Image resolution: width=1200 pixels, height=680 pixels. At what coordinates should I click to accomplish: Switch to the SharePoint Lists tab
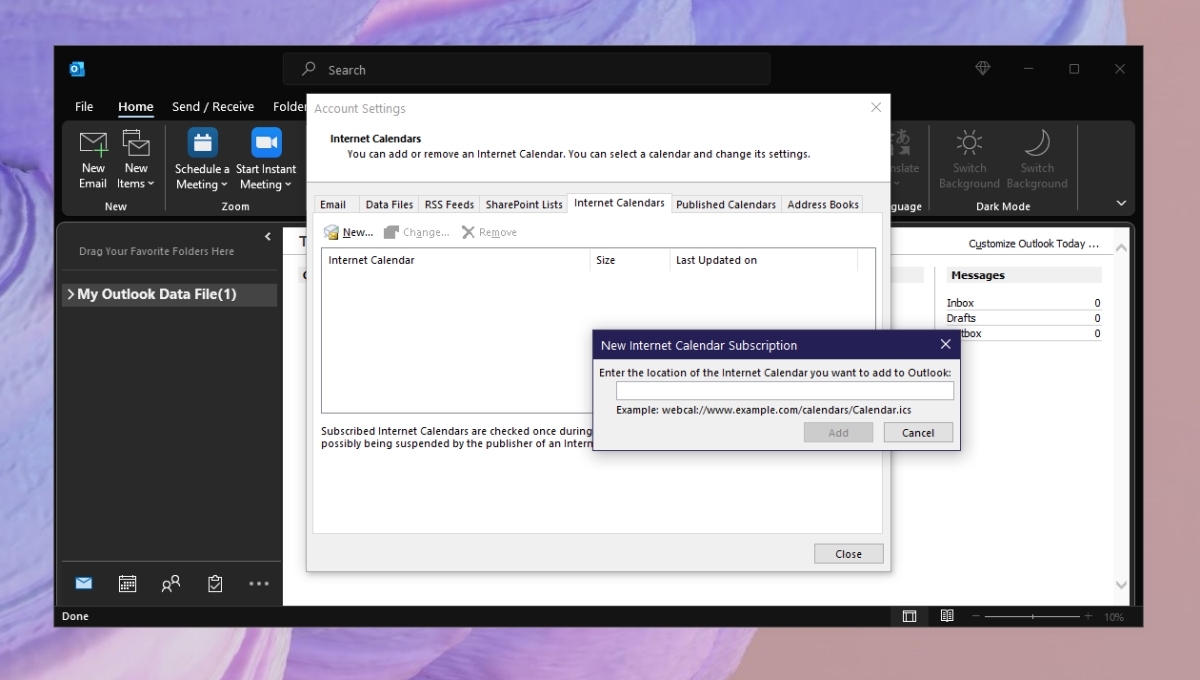coord(524,204)
